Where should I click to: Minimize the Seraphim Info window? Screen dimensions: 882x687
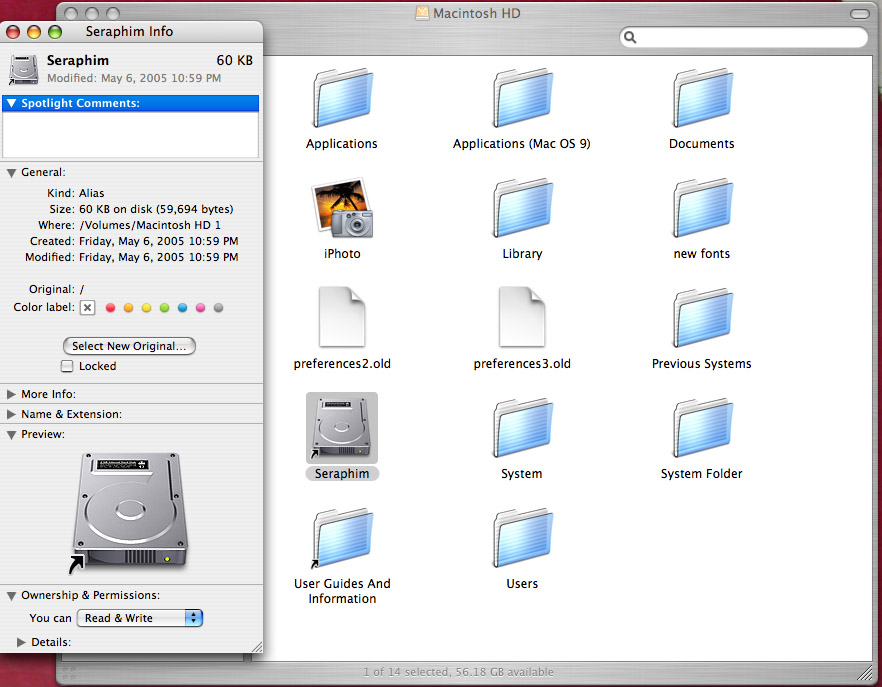(34, 32)
